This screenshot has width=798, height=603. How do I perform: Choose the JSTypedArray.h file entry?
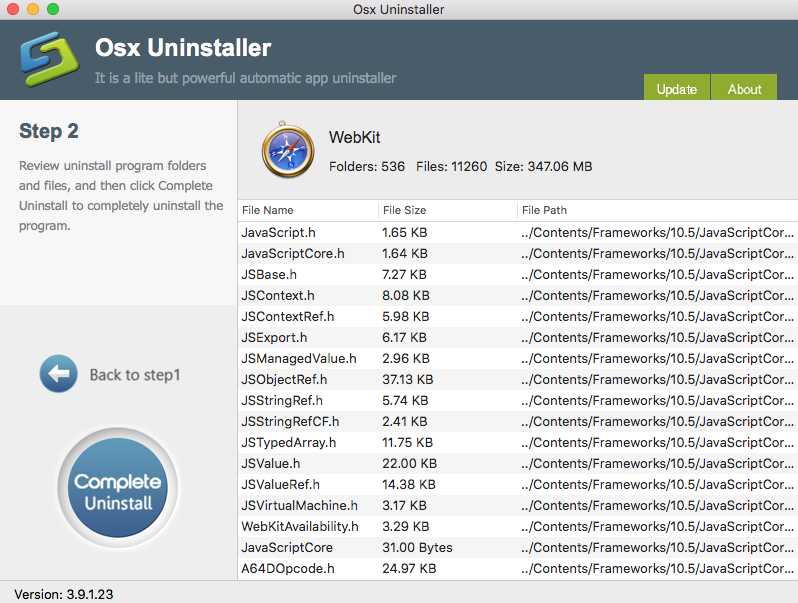[289, 442]
